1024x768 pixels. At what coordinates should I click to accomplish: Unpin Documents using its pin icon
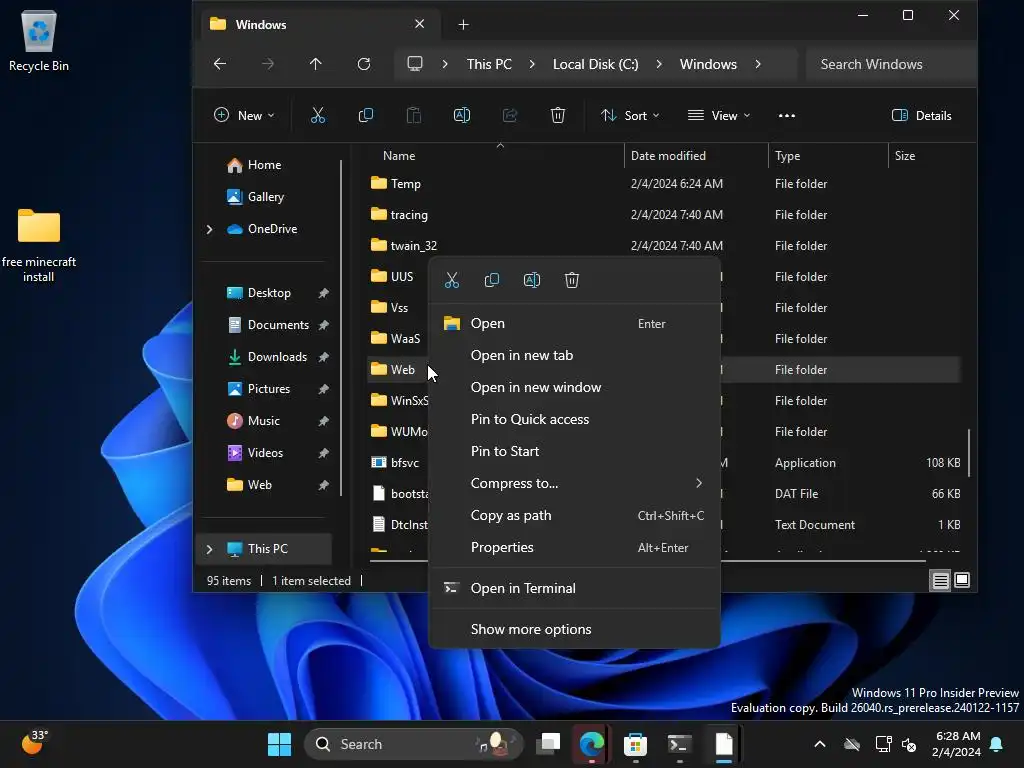click(x=323, y=325)
